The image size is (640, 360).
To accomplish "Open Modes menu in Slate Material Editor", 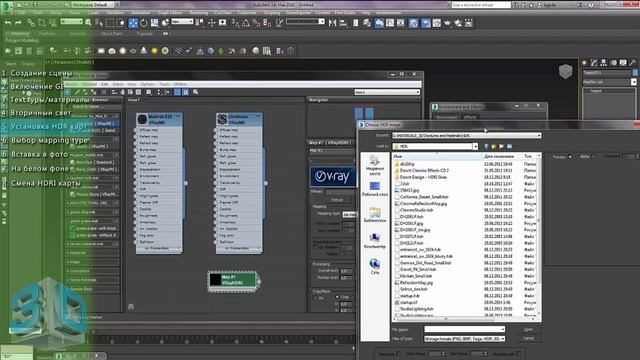I will (71, 84).
